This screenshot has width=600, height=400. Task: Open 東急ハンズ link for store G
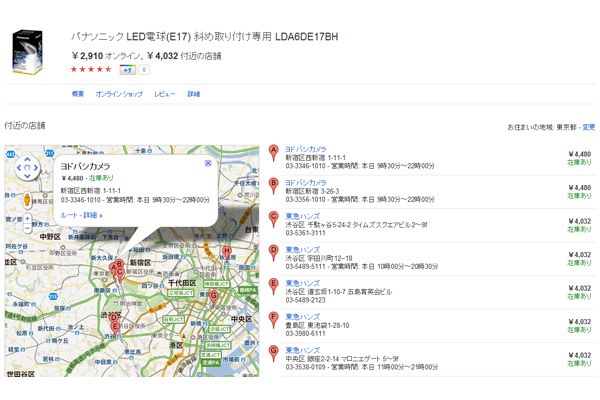(303, 346)
